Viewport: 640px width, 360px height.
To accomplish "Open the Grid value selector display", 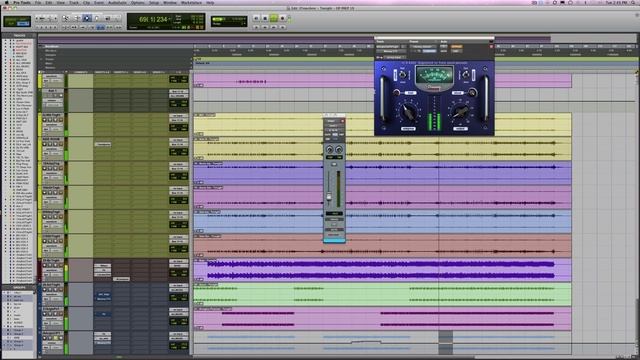I will [x=229, y=19].
